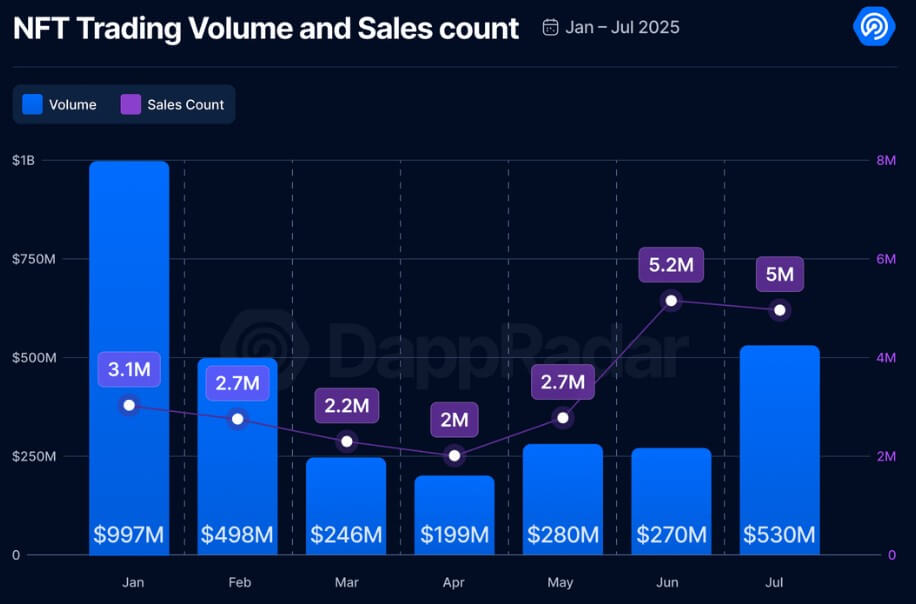
Task: Toggle the Volume legend series
Action: click(60, 104)
